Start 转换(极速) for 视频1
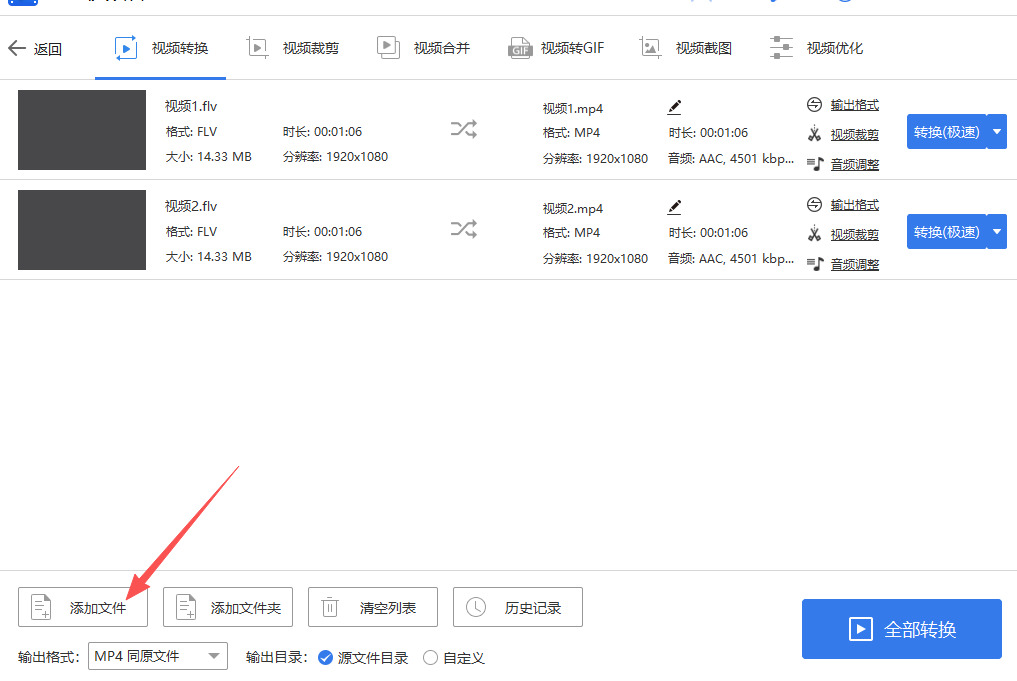 coord(946,132)
